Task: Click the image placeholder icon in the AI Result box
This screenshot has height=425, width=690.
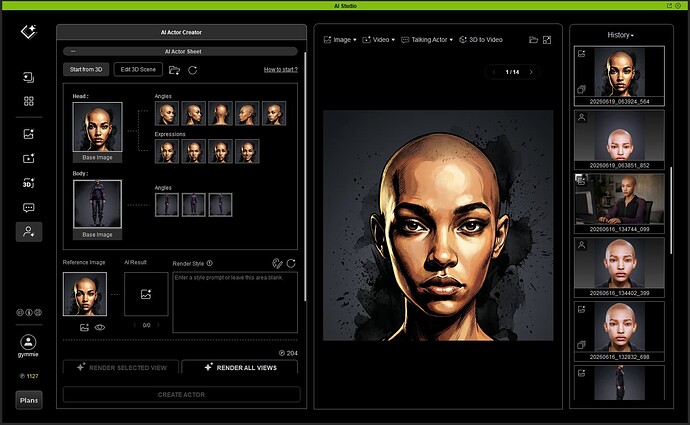Action: click(146, 294)
